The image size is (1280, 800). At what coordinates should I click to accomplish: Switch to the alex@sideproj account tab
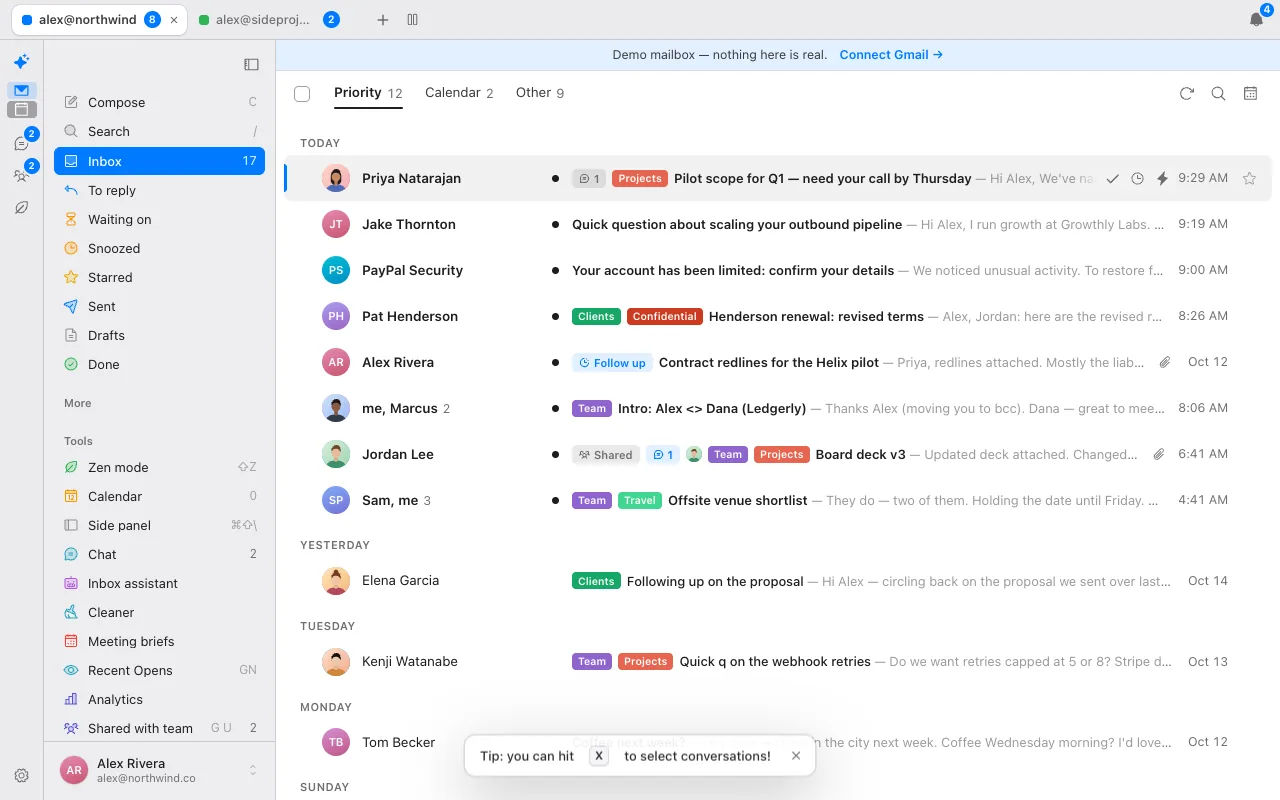point(270,20)
